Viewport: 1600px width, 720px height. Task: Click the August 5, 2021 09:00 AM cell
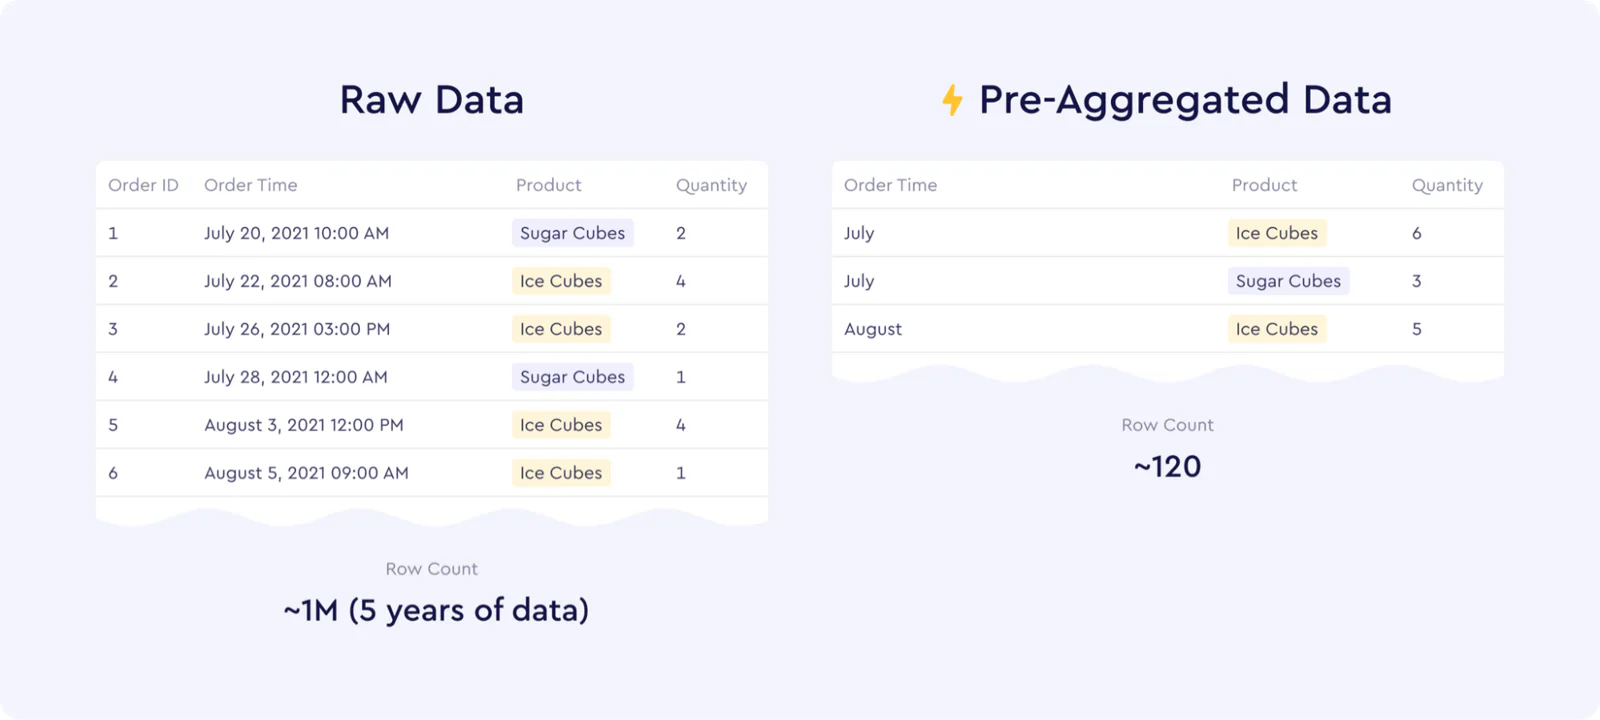(x=306, y=473)
